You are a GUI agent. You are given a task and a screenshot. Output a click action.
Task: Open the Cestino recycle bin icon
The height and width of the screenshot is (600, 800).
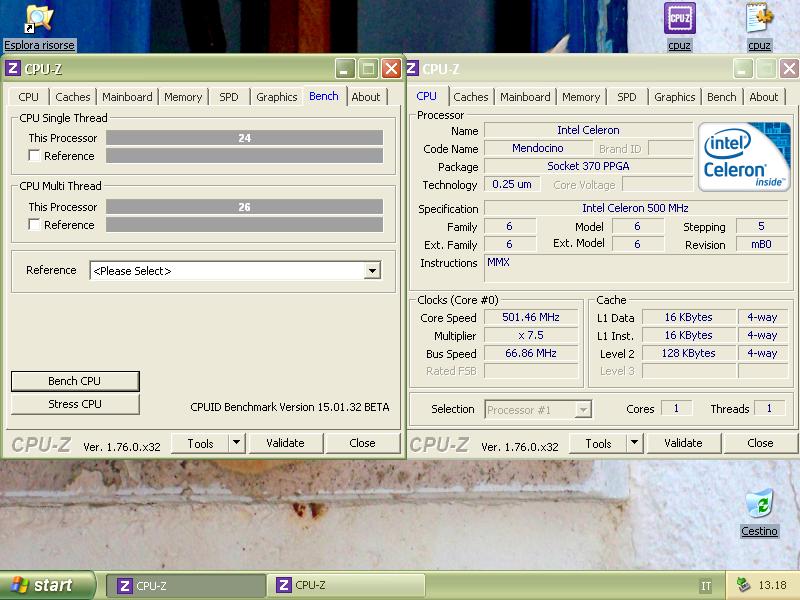pyautogui.click(x=760, y=503)
